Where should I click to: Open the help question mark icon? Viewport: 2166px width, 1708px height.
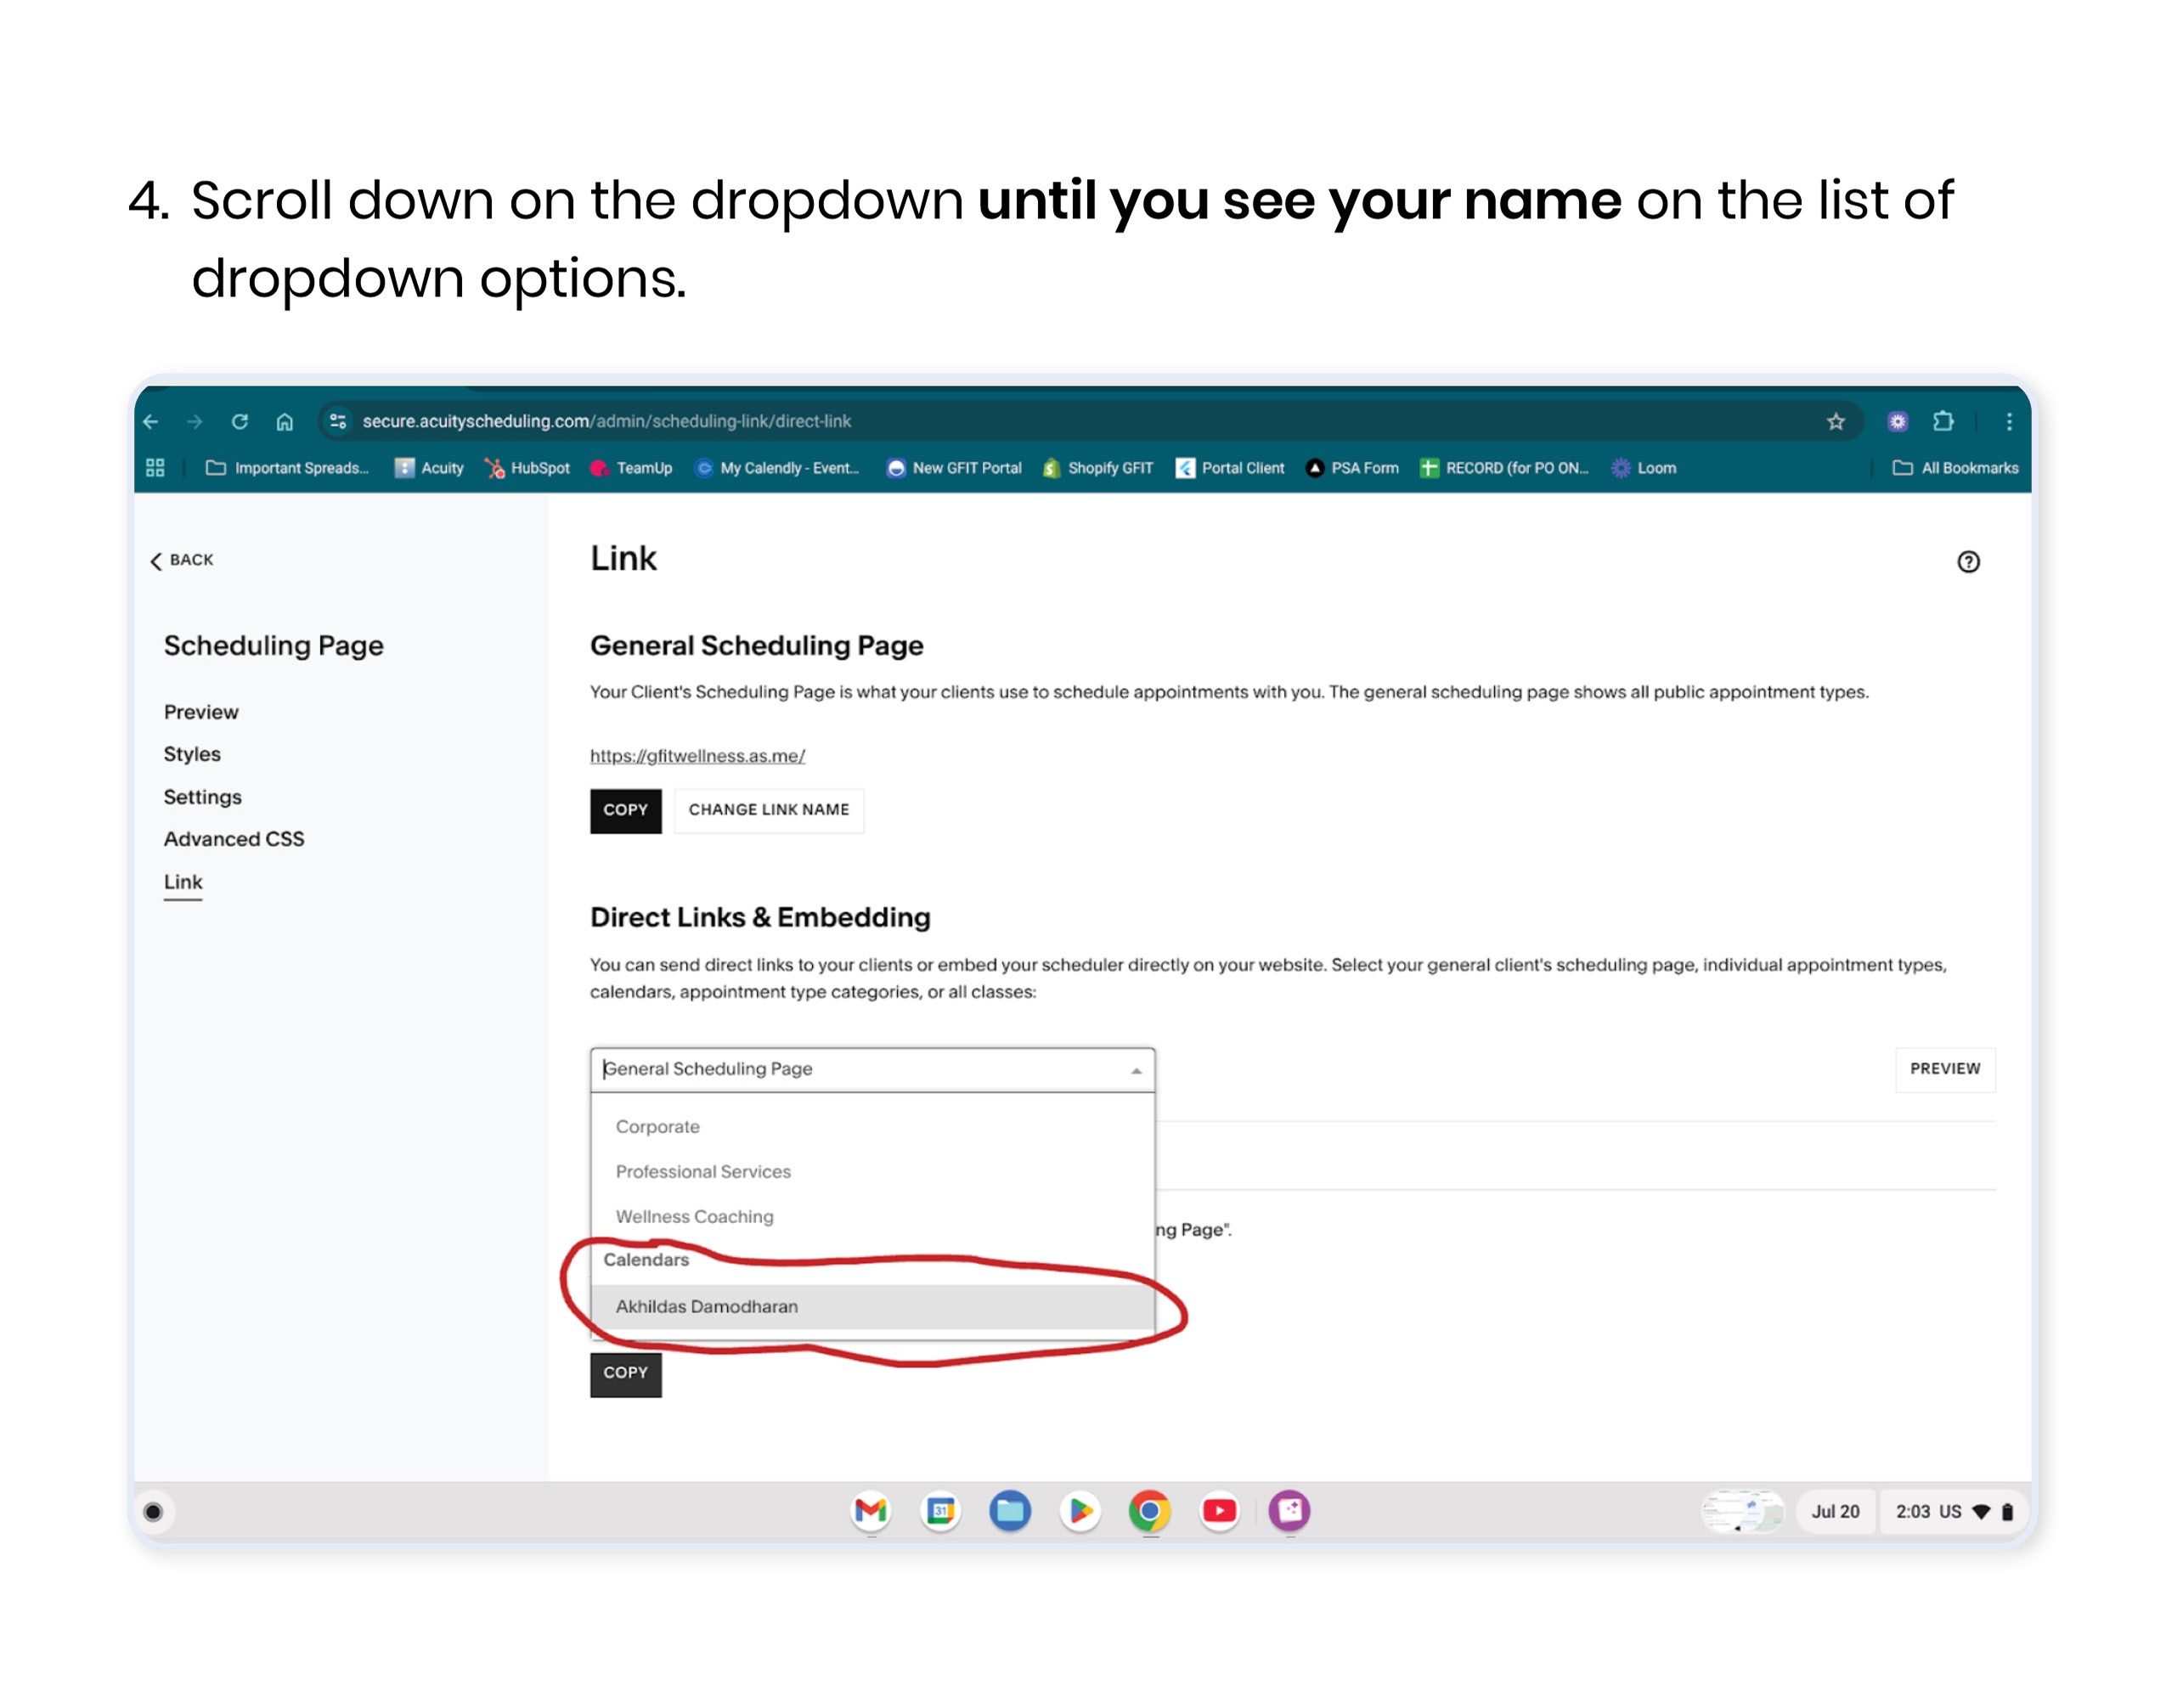tap(1968, 562)
